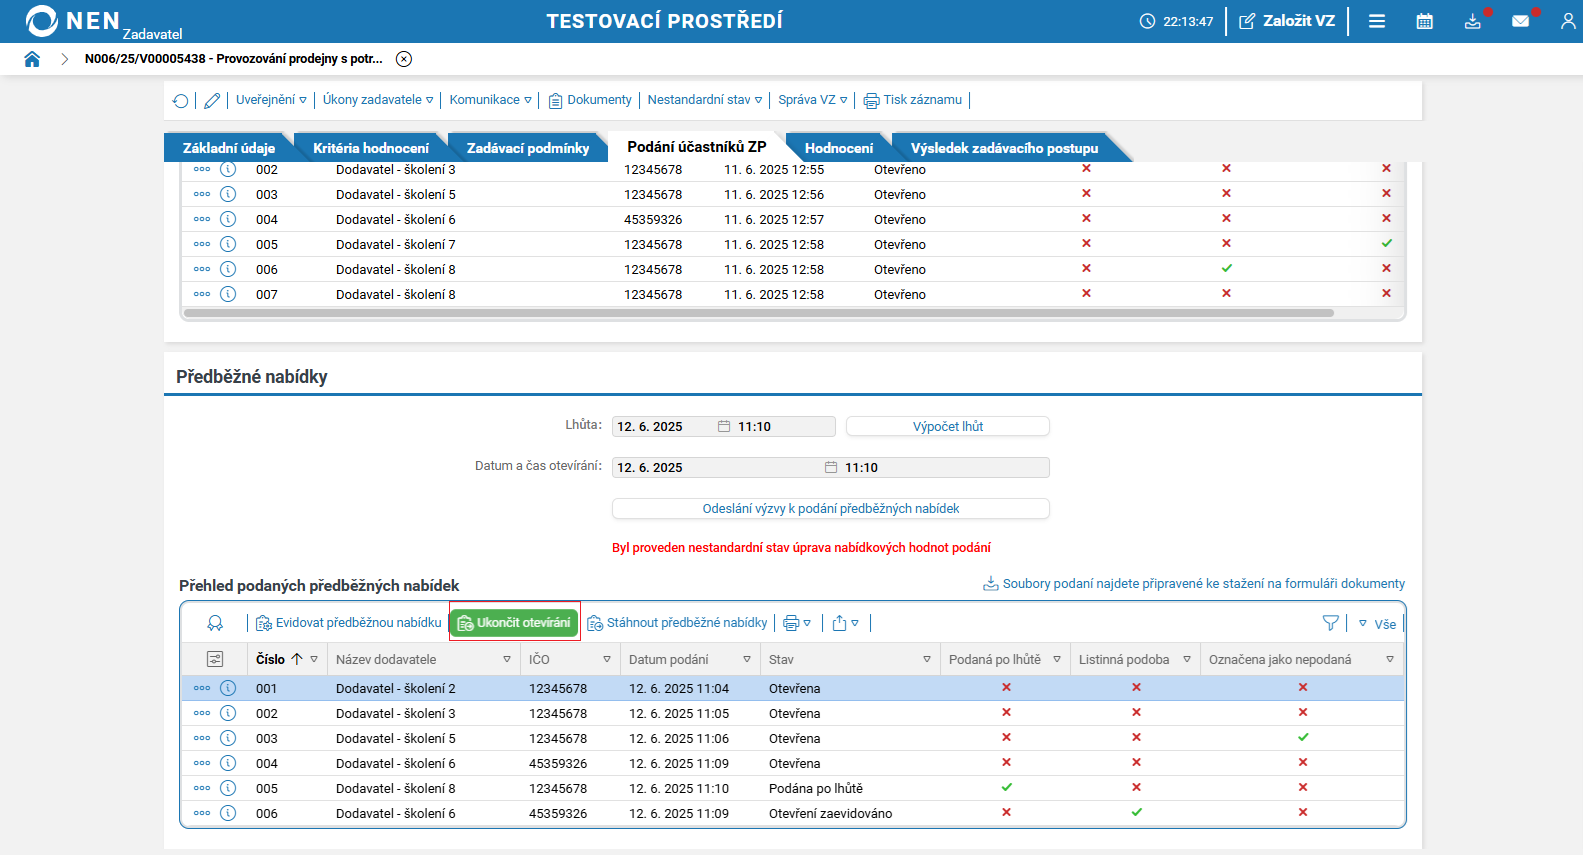Open the Zadávací podmínky tab
Screen dimensions: 1583x855
[527, 148]
